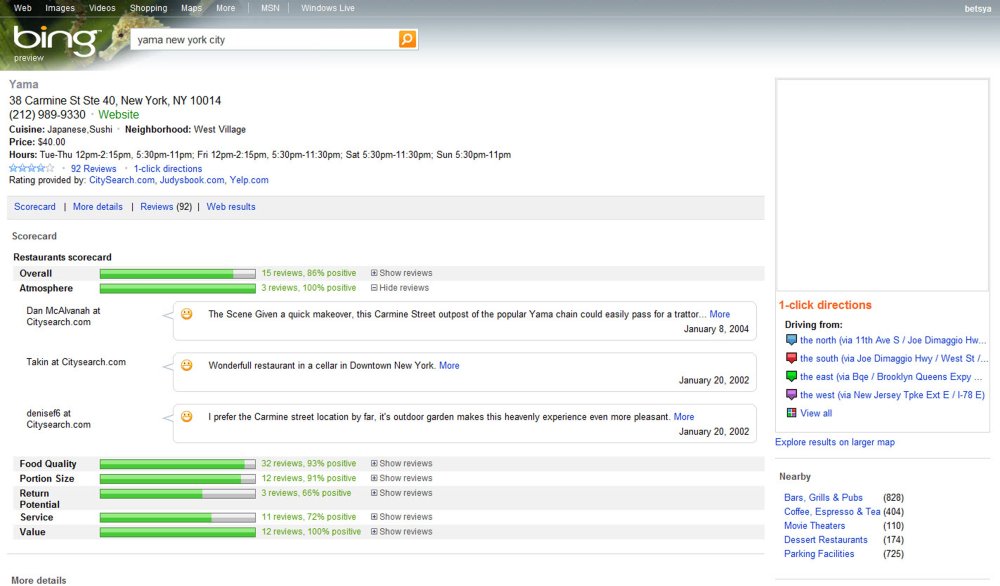
Task: Click the blue north directions marker icon
Action: point(791,340)
